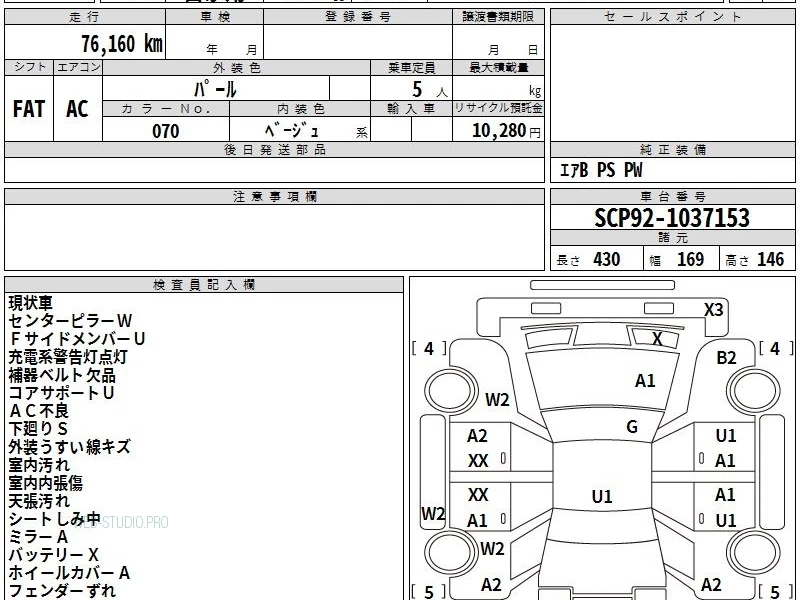Click the note 室内内張傷

click(x=45, y=483)
